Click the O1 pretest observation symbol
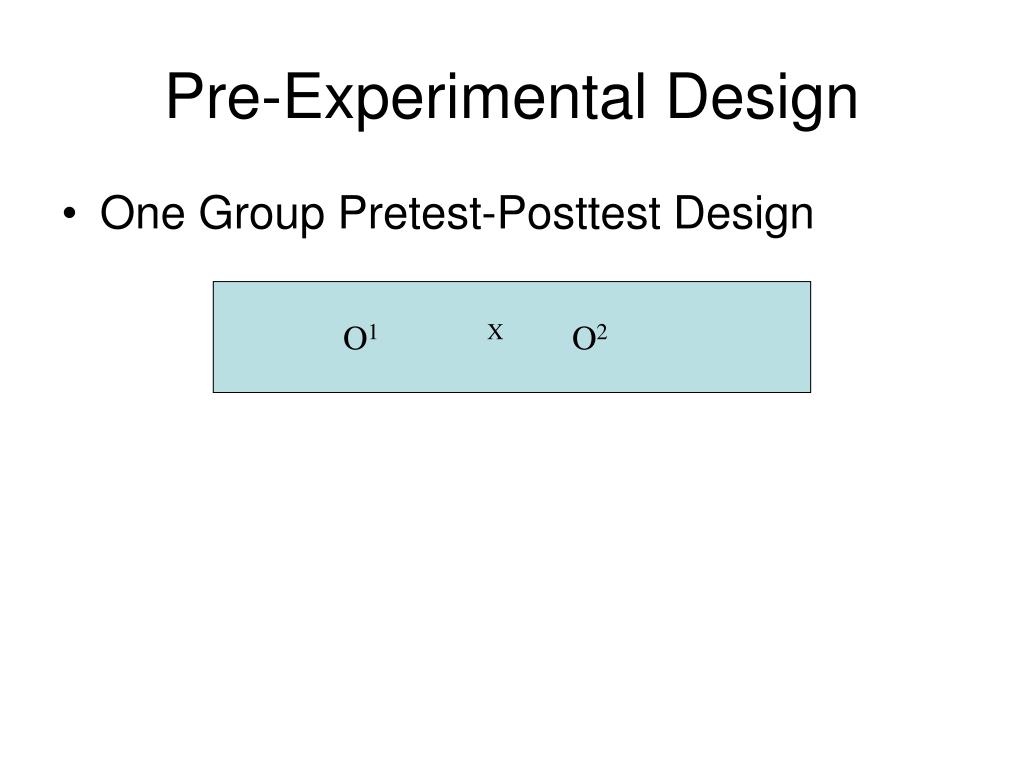Viewport: 1024px width, 768px height. (360, 338)
